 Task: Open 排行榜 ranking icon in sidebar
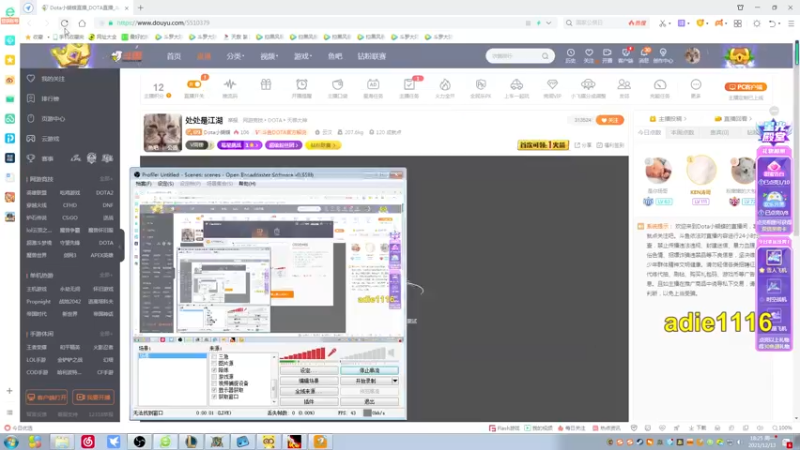[x=31, y=98]
